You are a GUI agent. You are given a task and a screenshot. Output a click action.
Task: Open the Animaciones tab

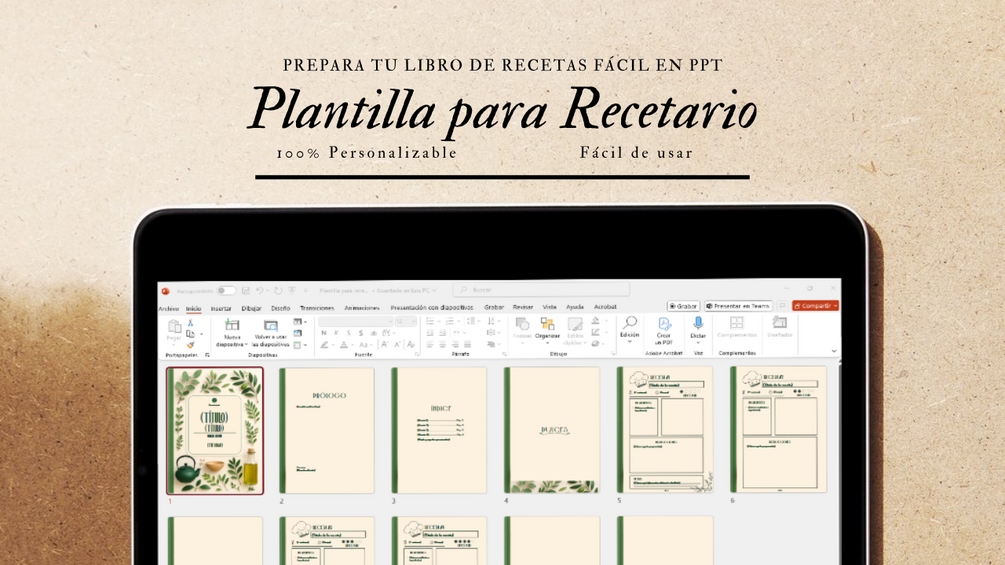tap(362, 308)
